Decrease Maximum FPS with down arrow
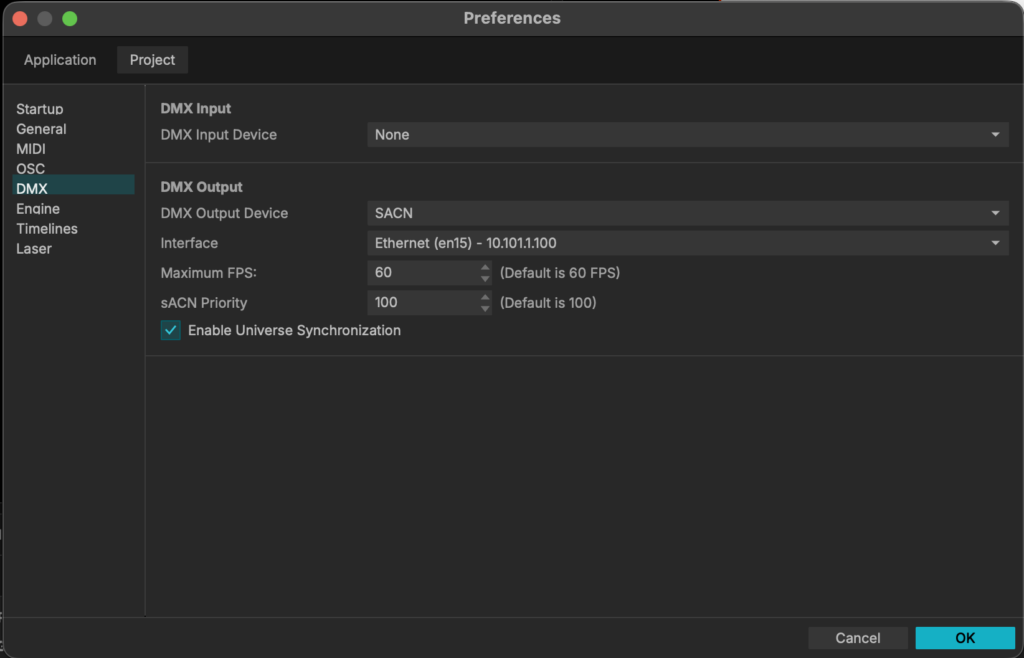Image resolution: width=1024 pixels, height=658 pixels. tap(486, 279)
